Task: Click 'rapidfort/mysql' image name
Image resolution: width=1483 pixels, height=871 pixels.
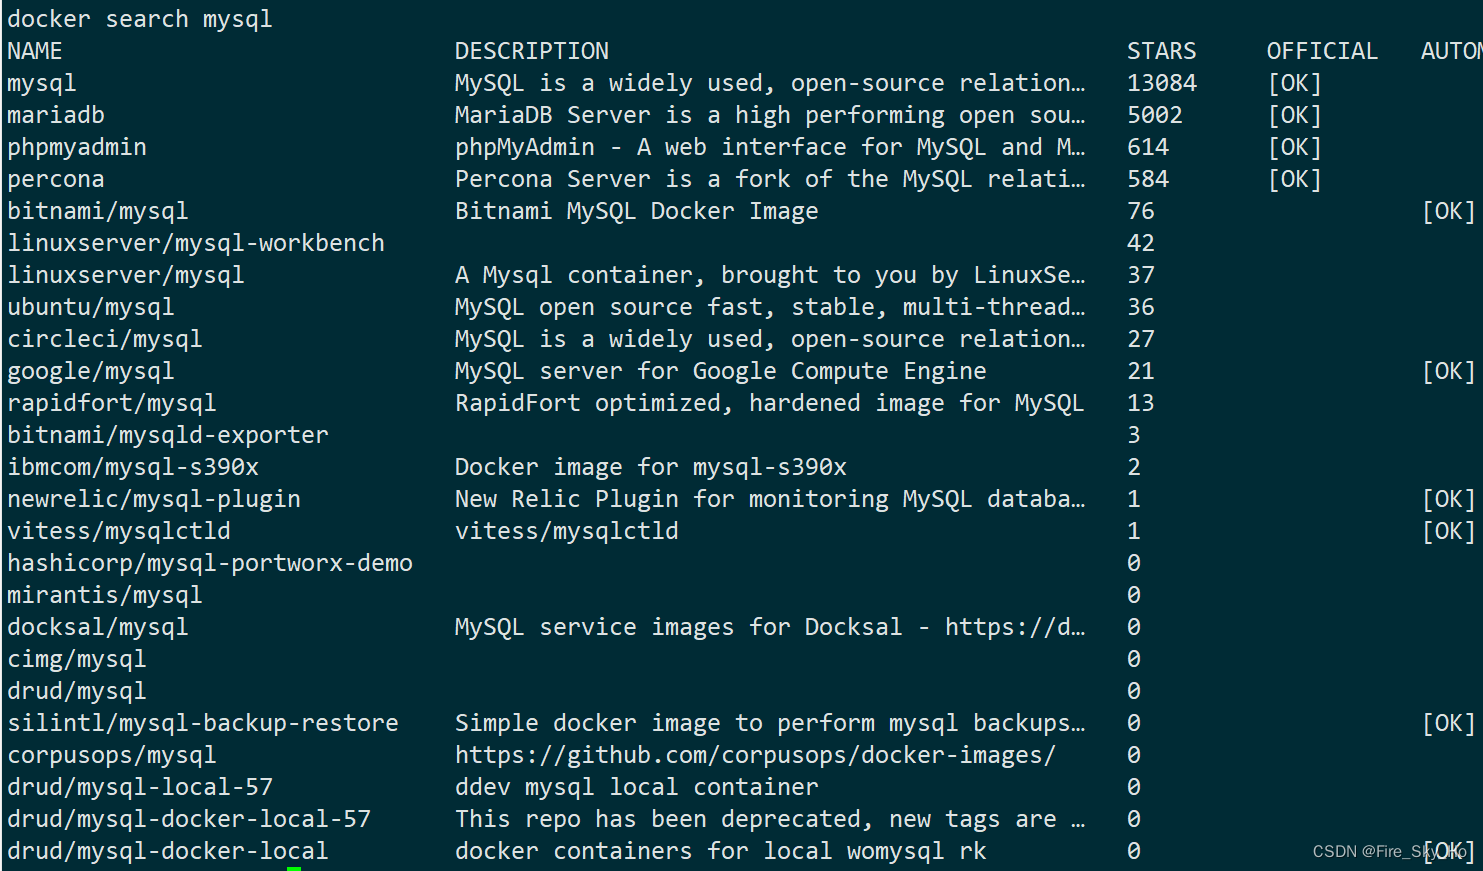Action: (112, 403)
